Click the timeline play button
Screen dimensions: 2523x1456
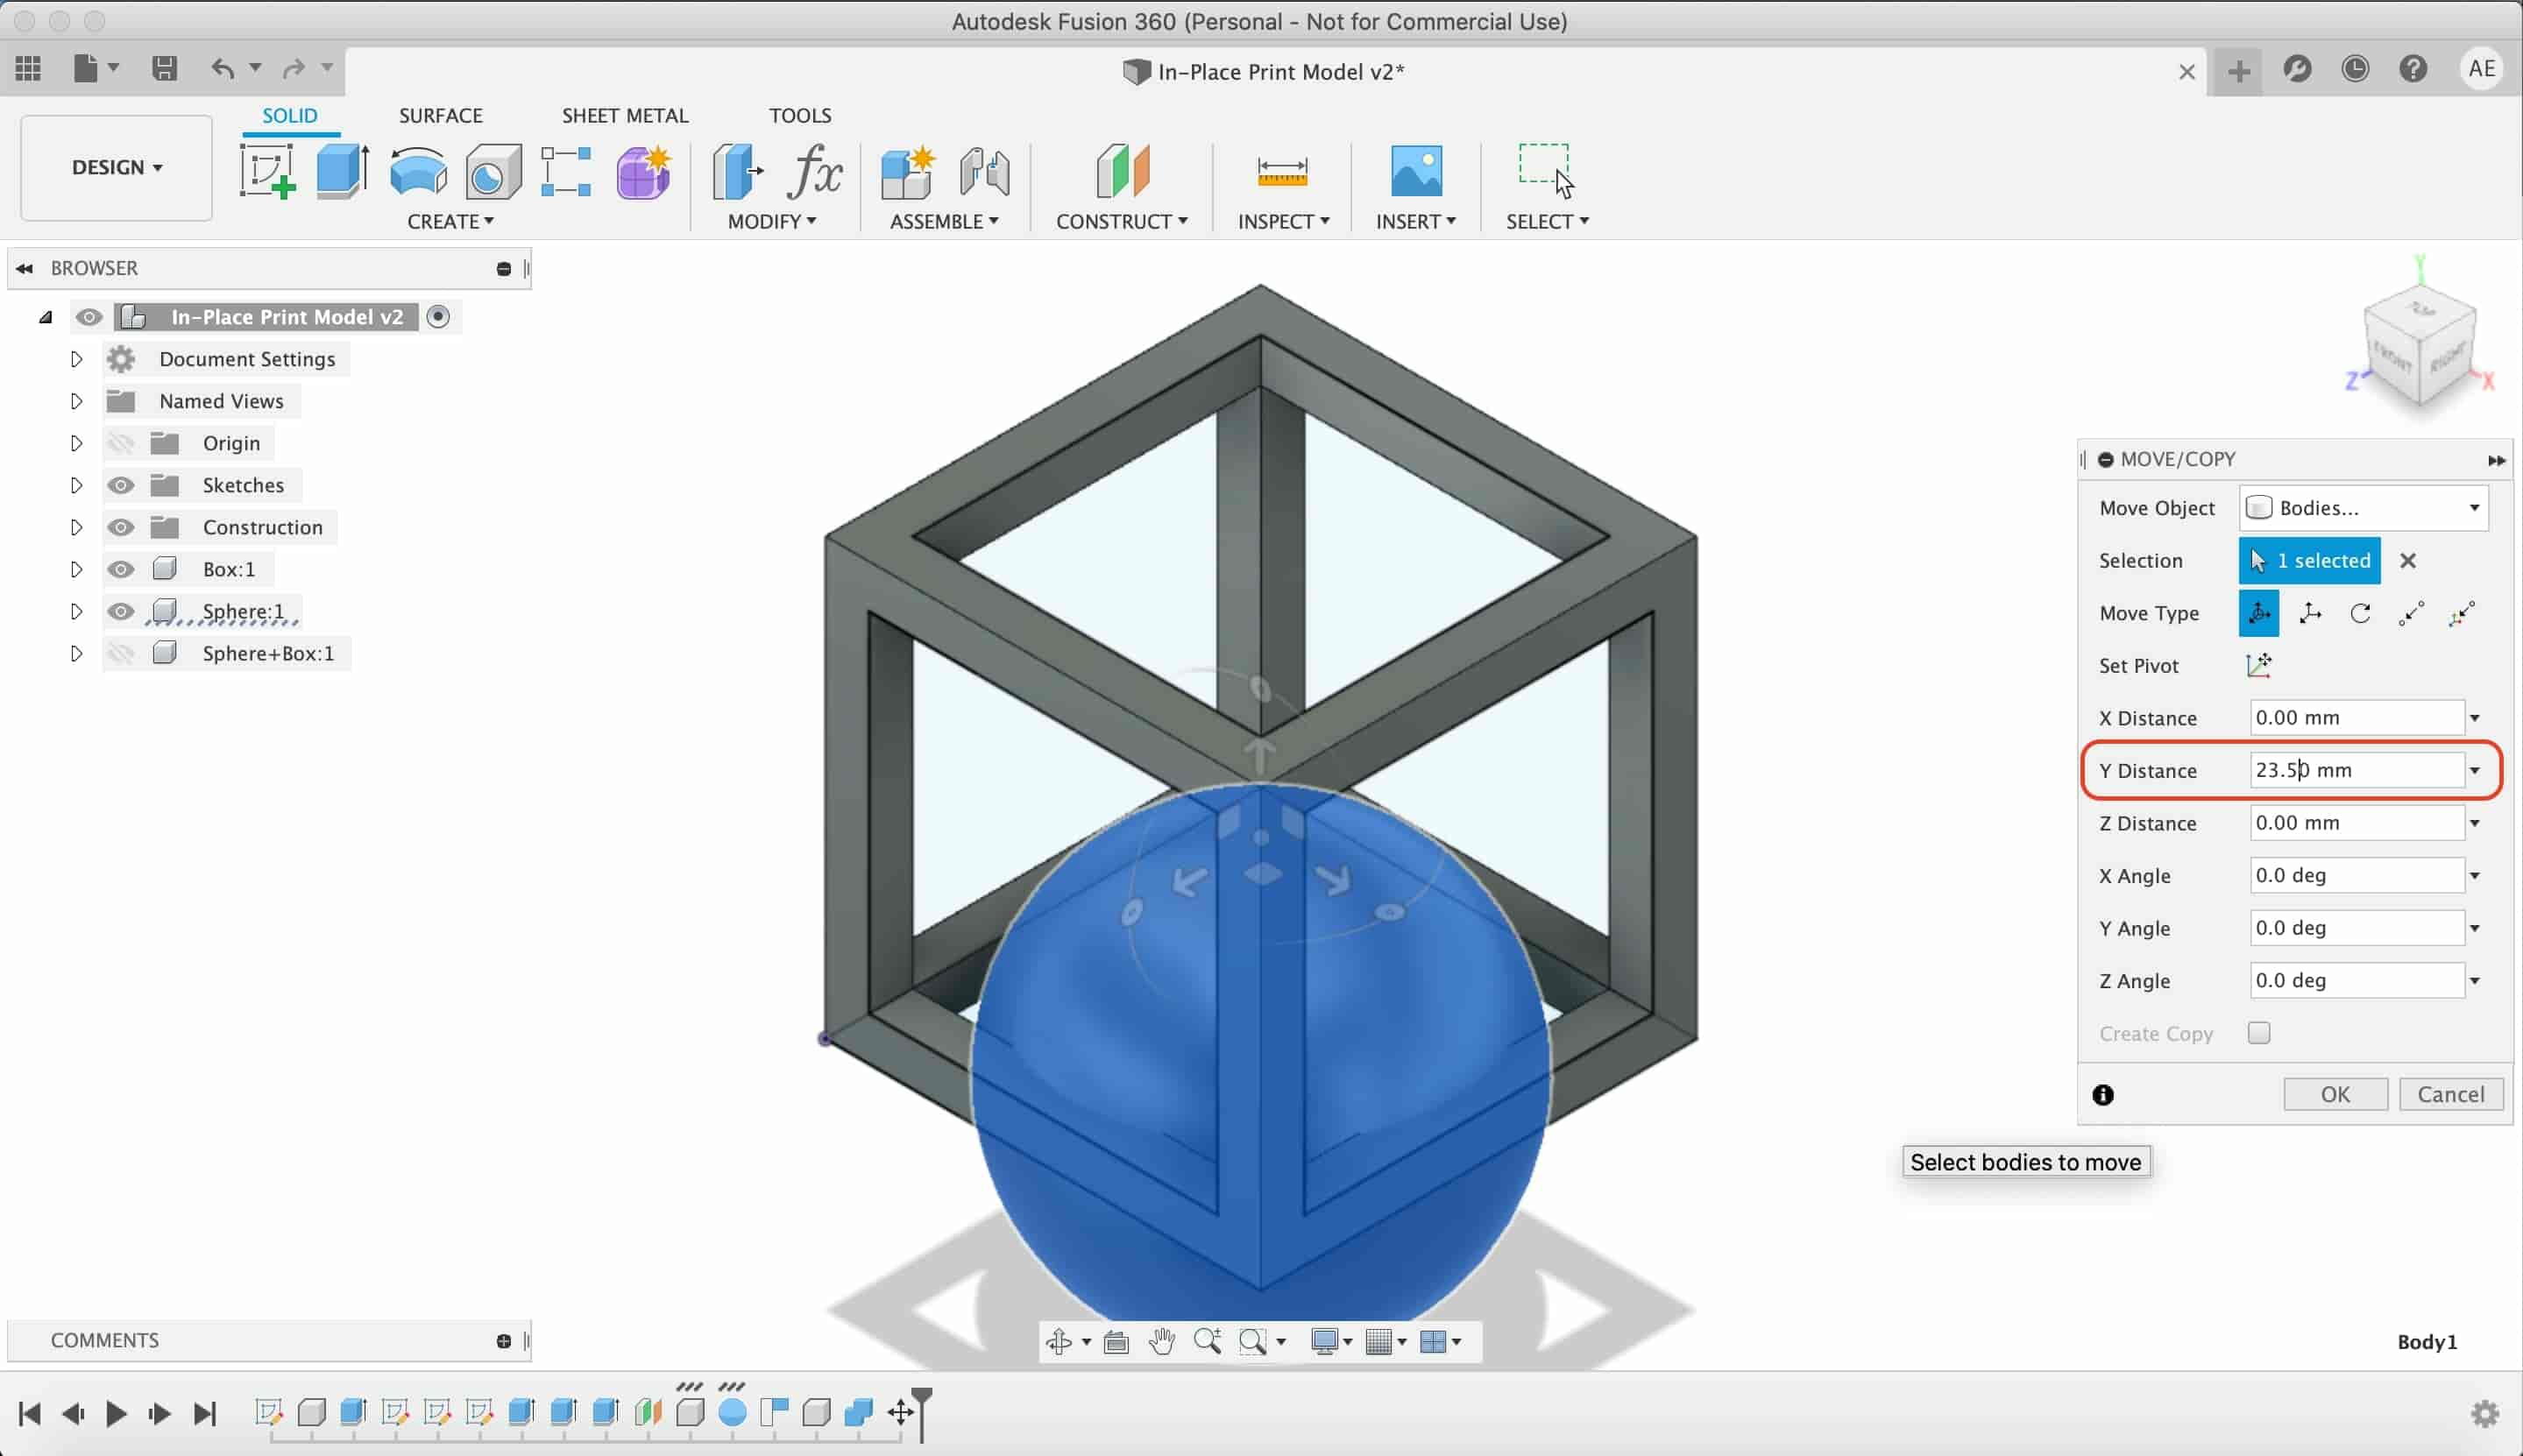point(116,1413)
